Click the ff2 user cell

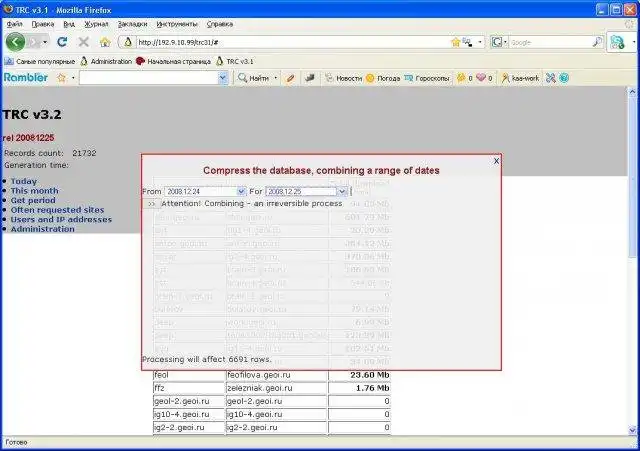tap(189, 388)
